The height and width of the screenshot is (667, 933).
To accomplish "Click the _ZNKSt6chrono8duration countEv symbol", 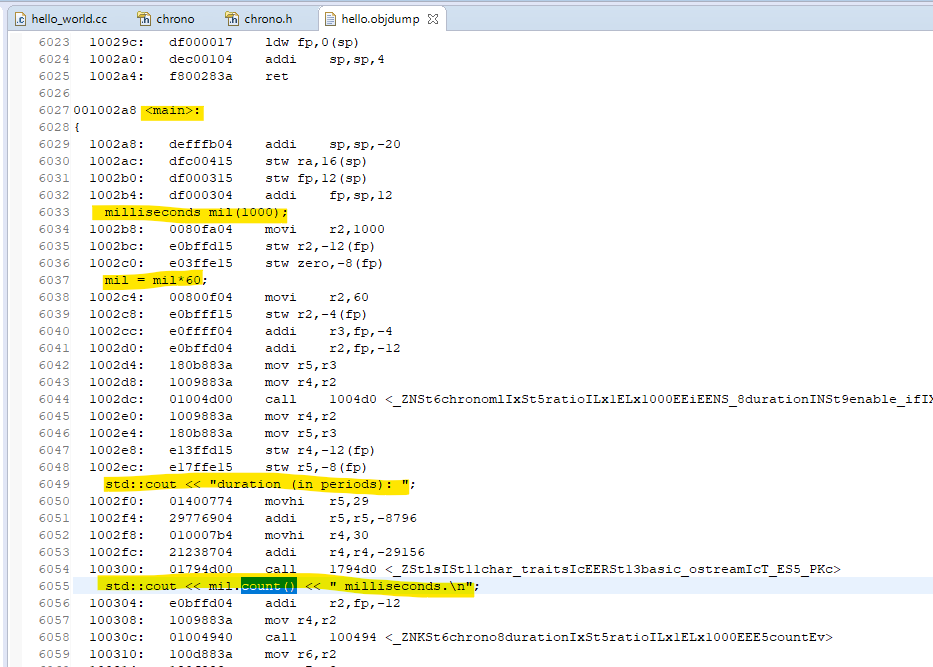I will (609, 637).
